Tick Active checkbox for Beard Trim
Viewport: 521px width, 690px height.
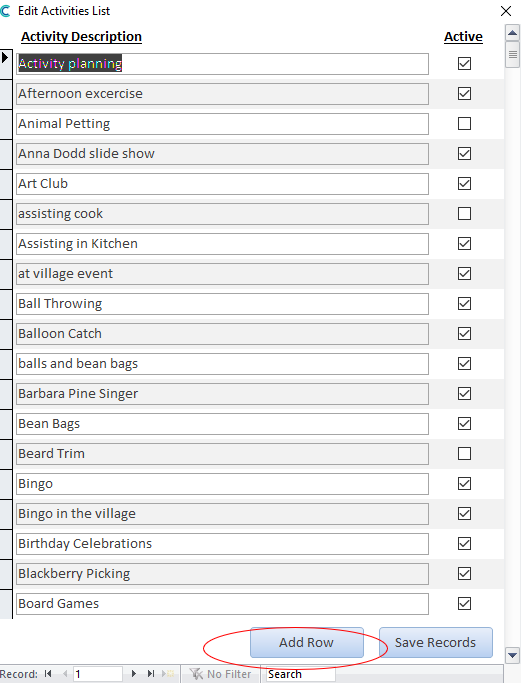(464, 454)
